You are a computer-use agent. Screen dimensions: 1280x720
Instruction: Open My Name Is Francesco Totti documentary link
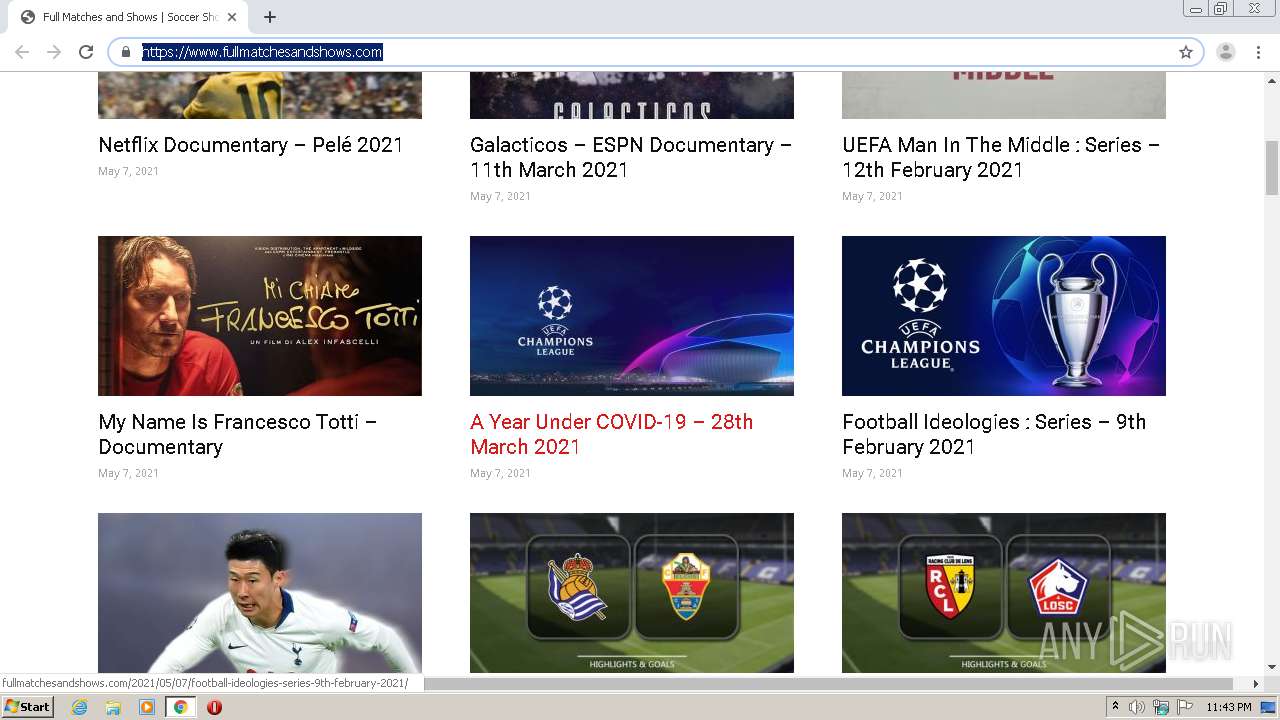click(x=237, y=434)
